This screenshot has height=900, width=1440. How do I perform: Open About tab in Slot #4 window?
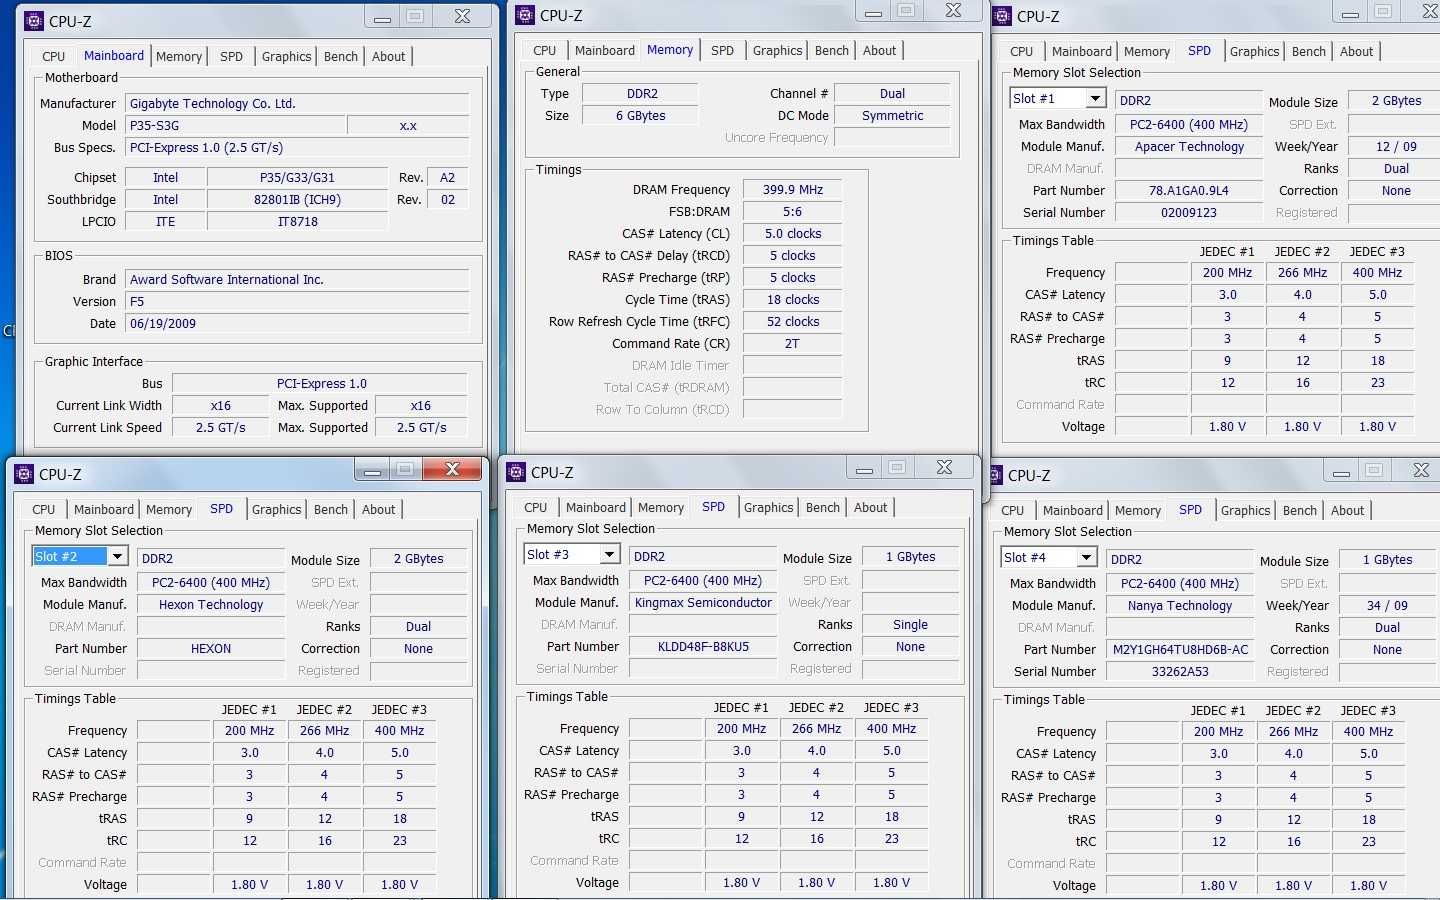(x=1347, y=510)
